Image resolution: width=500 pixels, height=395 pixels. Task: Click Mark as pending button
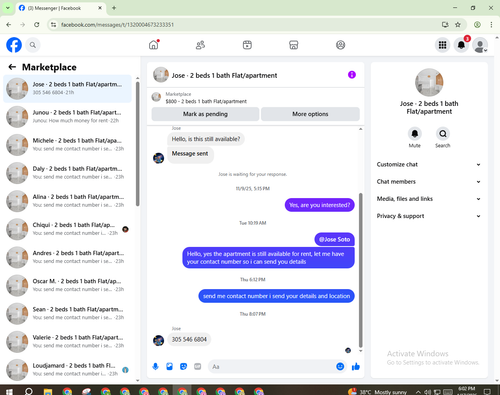pos(205,114)
